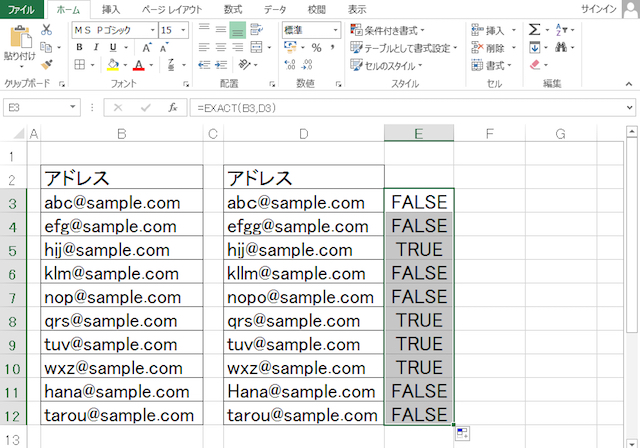The height and width of the screenshot is (448, 640).
Task: Toggle top vertical alignment
Action: point(204,29)
